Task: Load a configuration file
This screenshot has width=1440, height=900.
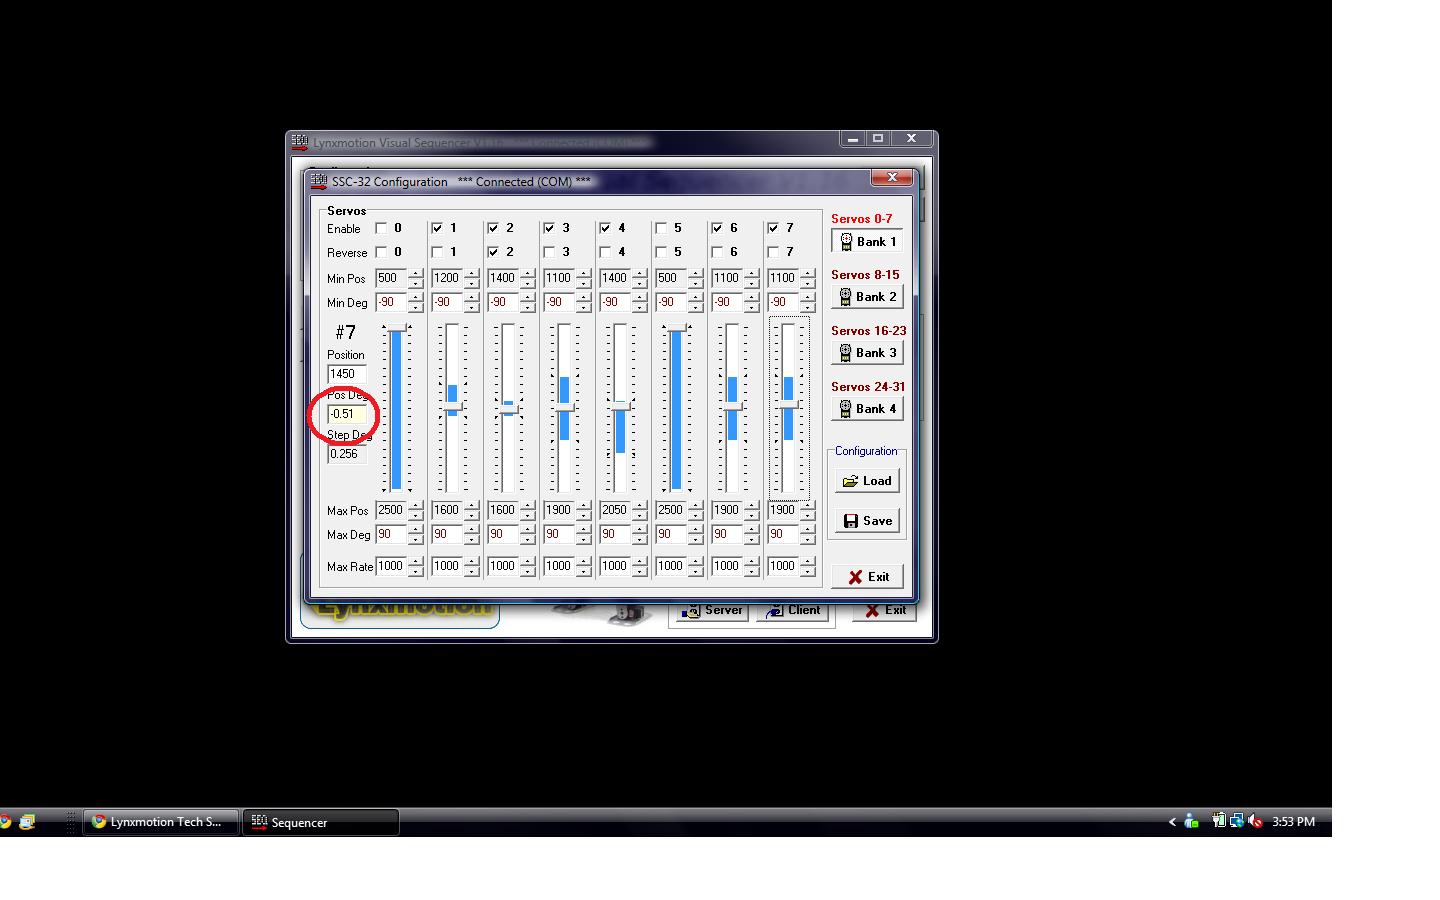Action: point(867,481)
